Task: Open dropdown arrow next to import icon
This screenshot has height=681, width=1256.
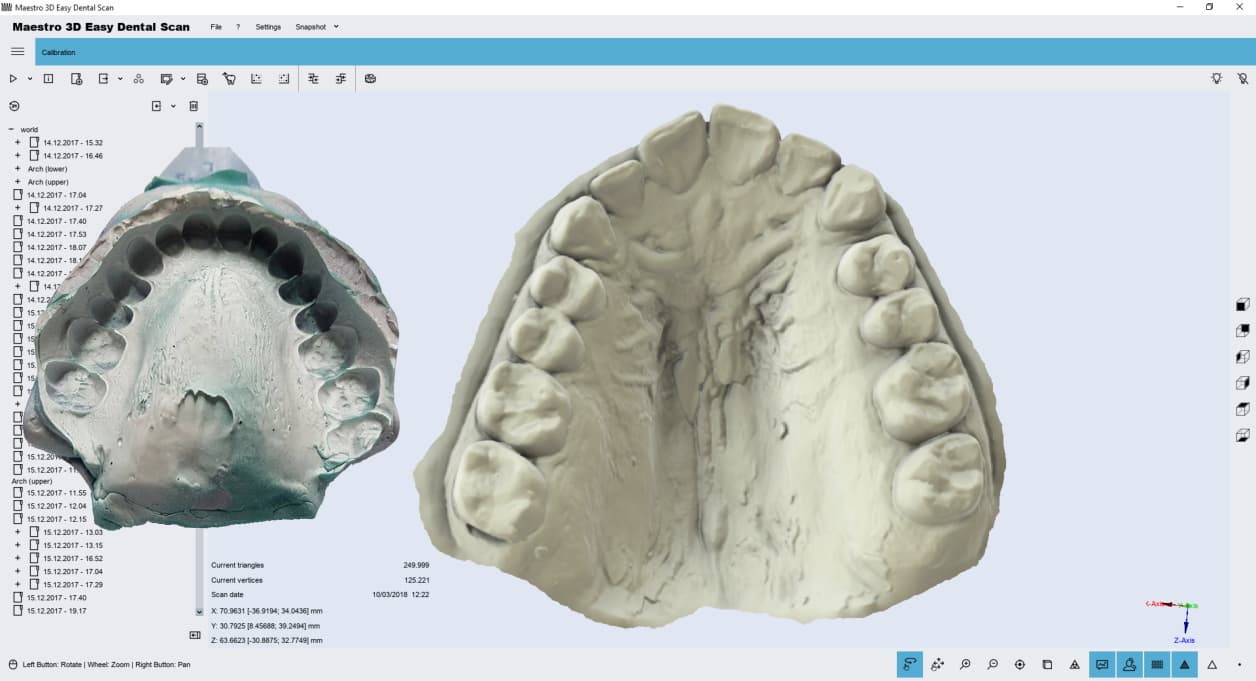Action: pos(173,106)
